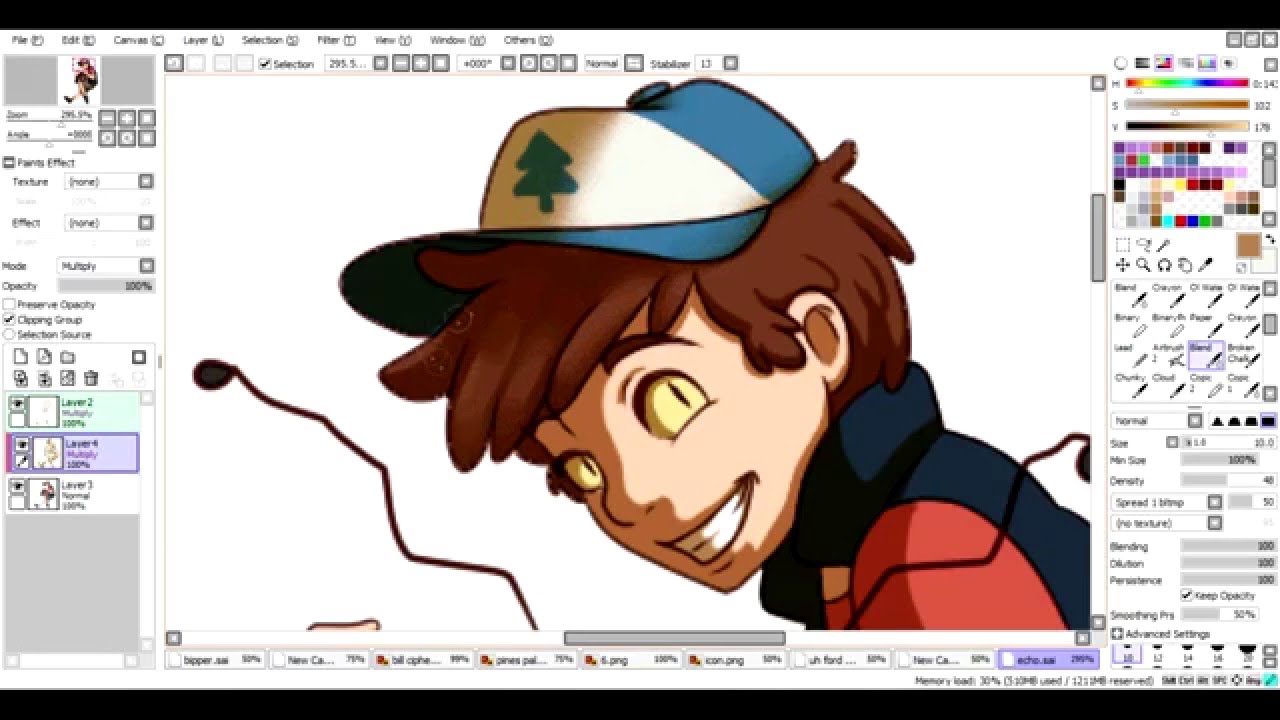Adjust the brush Density slider

click(1228, 481)
